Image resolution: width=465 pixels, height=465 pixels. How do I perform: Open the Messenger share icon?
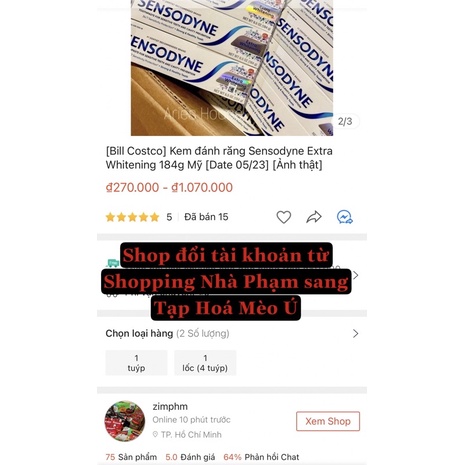point(345,217)
